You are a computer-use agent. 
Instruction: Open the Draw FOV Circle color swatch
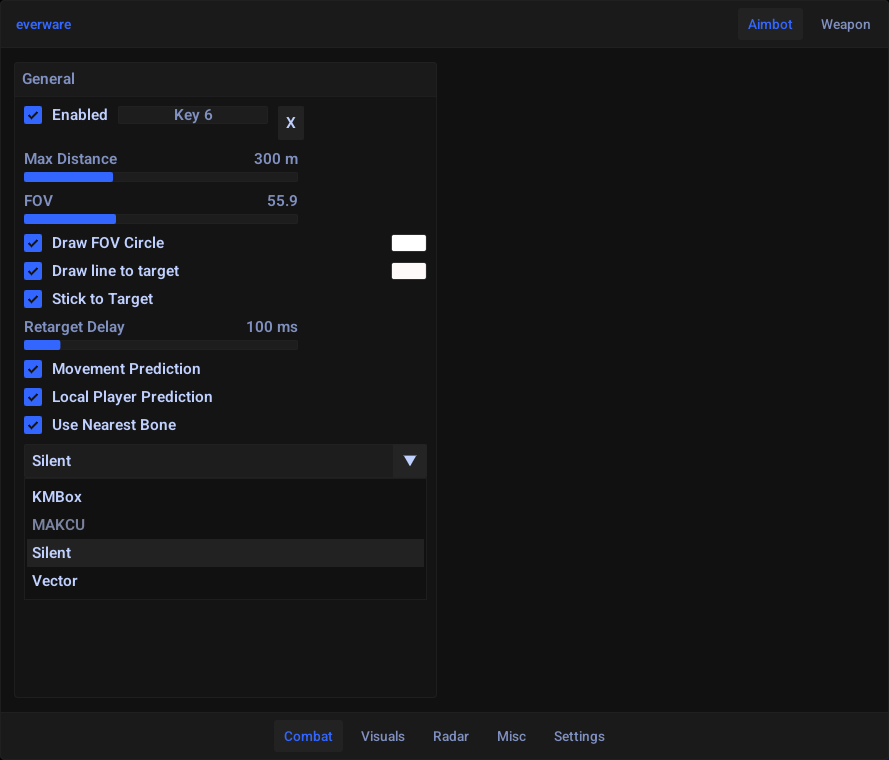pos(408,243)
